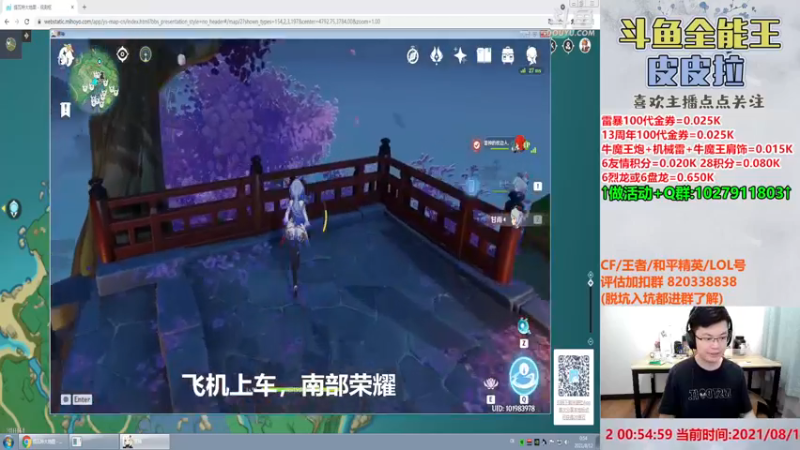Viewport: 800px width, 450px height.
Task: Click the user avatar in map page header
Action: pyautogui.click(x=585, y=46)
